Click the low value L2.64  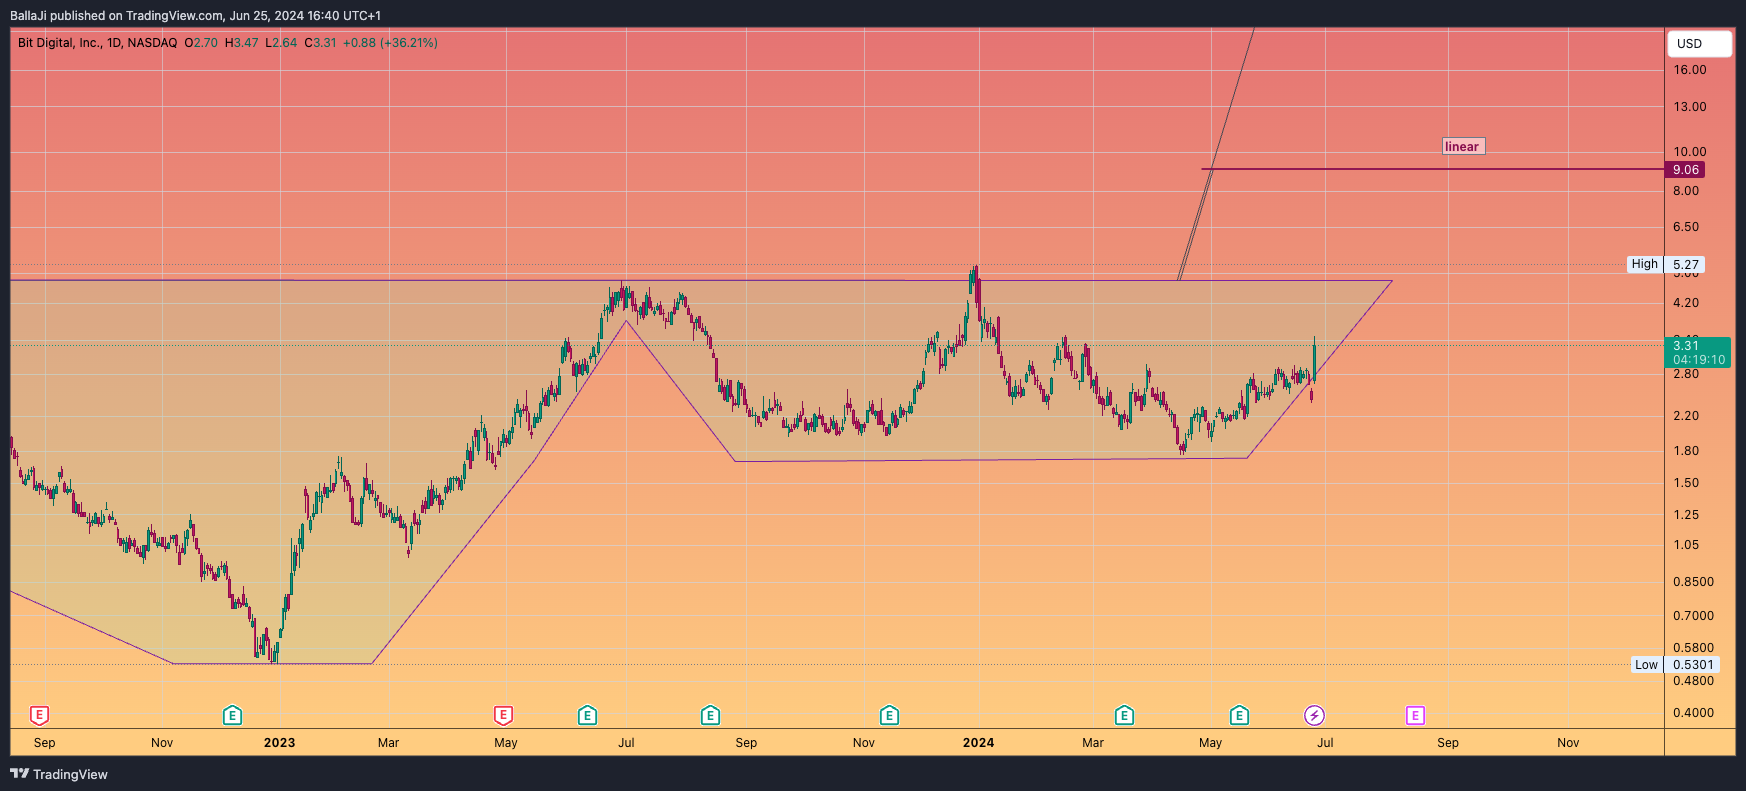[x=281, y=43]
